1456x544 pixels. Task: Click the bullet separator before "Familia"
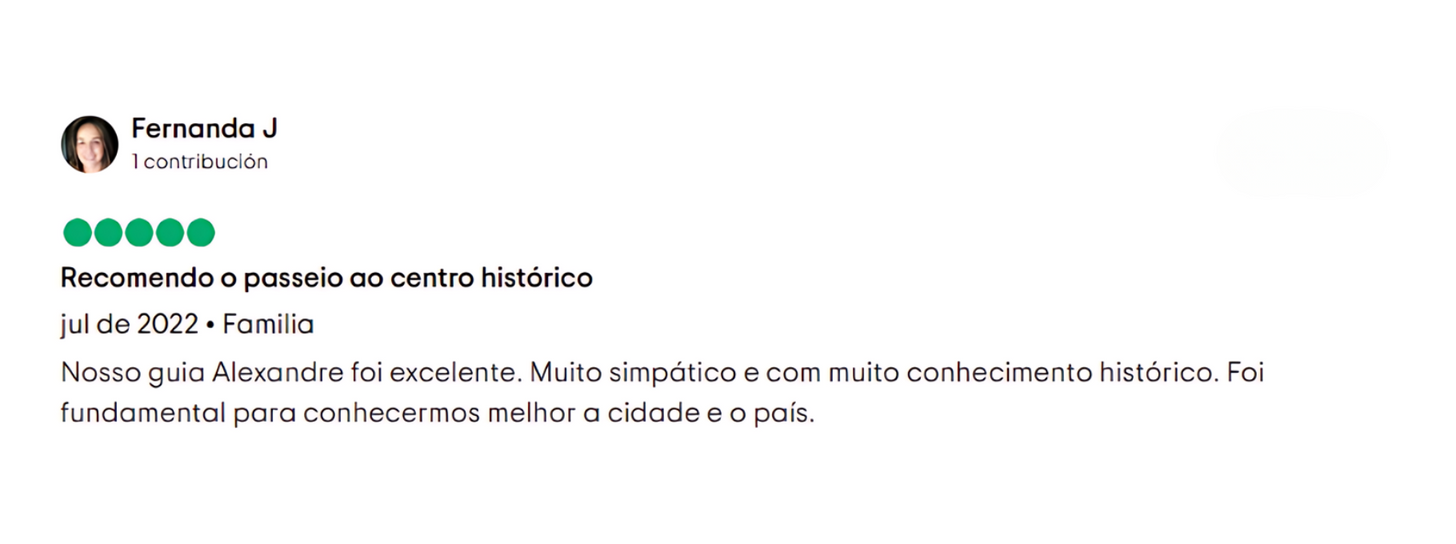(210, 325)
